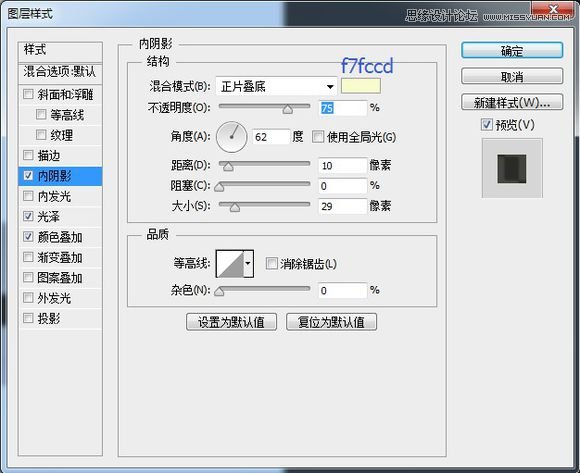This screenshot has width=580, height=473.
Task: Enable the 图案叠加 checkbox
Action: tap(28, 277)
